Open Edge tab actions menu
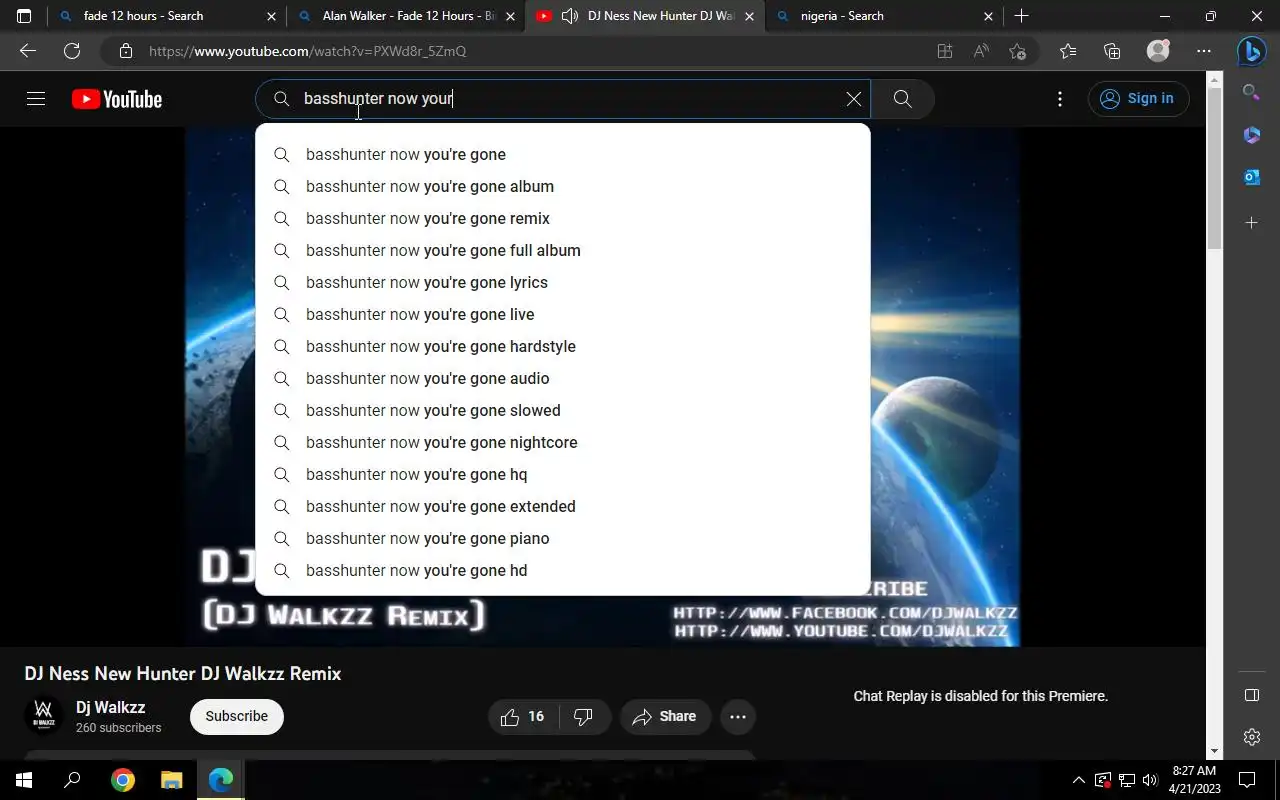Screen dimensions: 1280x800 (24, 16)
